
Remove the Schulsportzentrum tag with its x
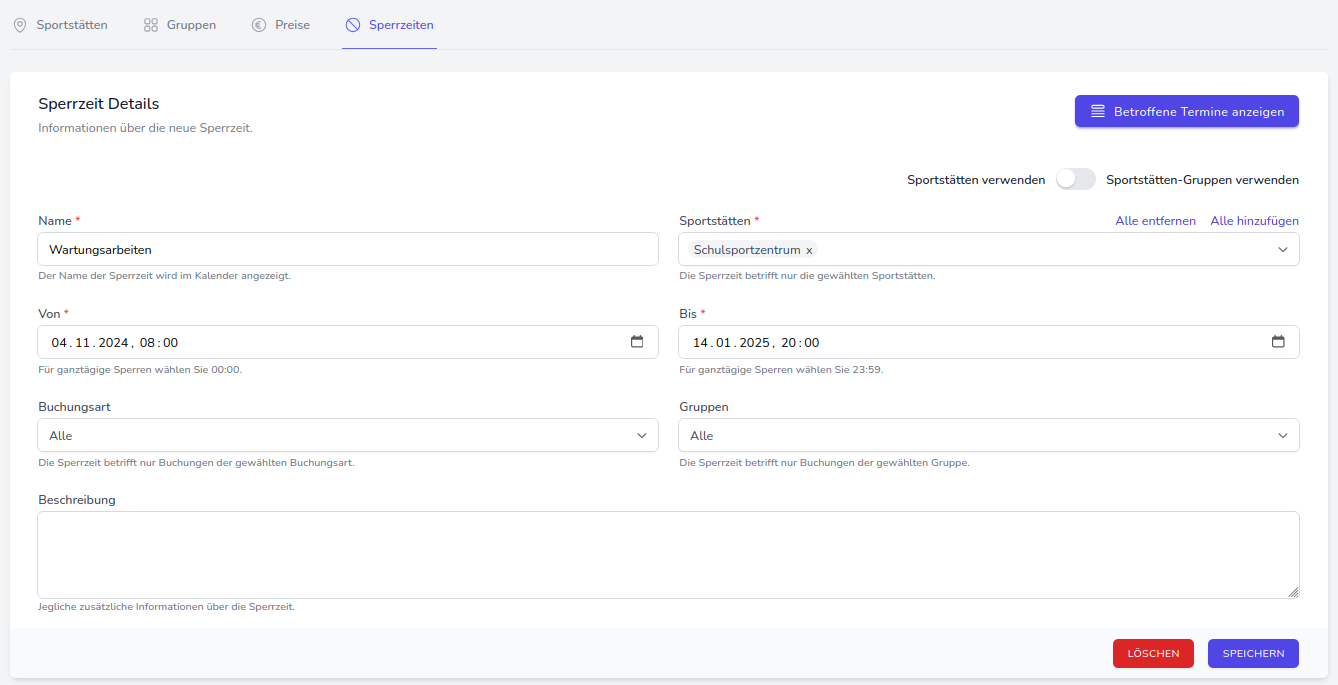809,250
